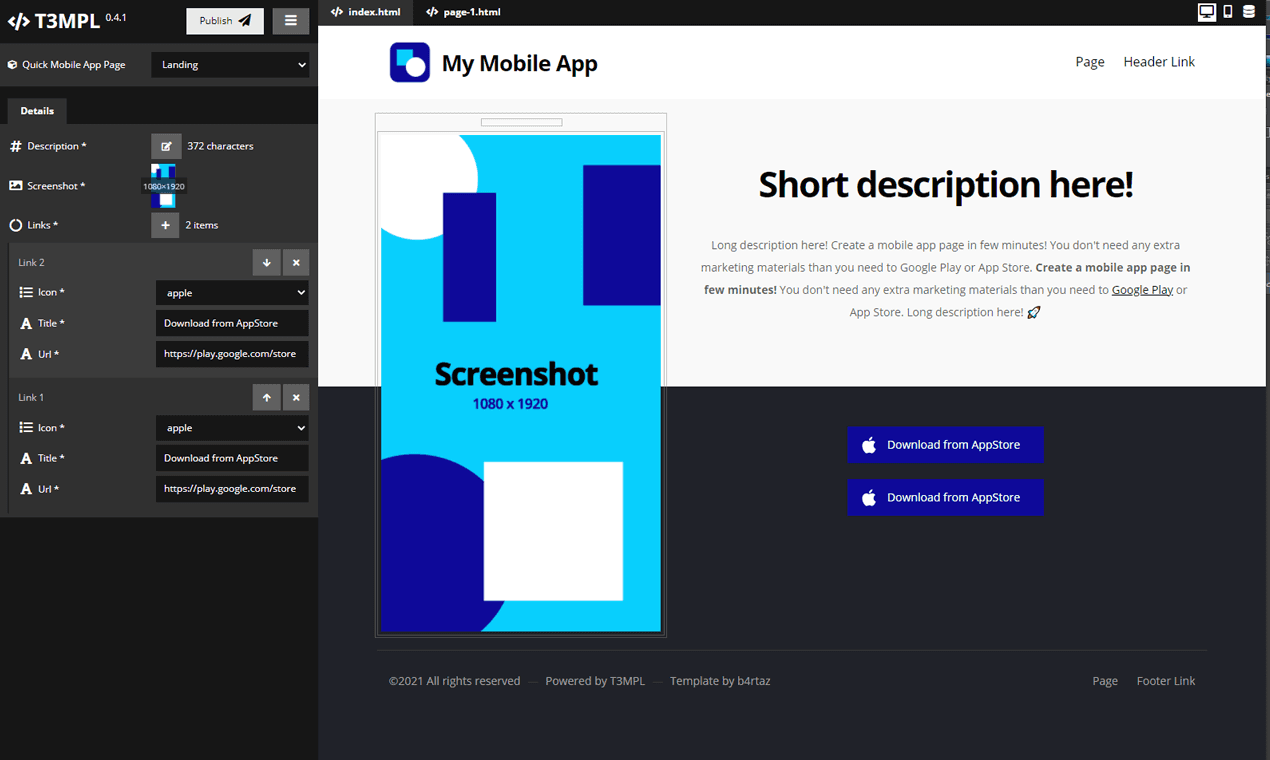
Task: Move Link 2 down
Action: click(266, 263)
